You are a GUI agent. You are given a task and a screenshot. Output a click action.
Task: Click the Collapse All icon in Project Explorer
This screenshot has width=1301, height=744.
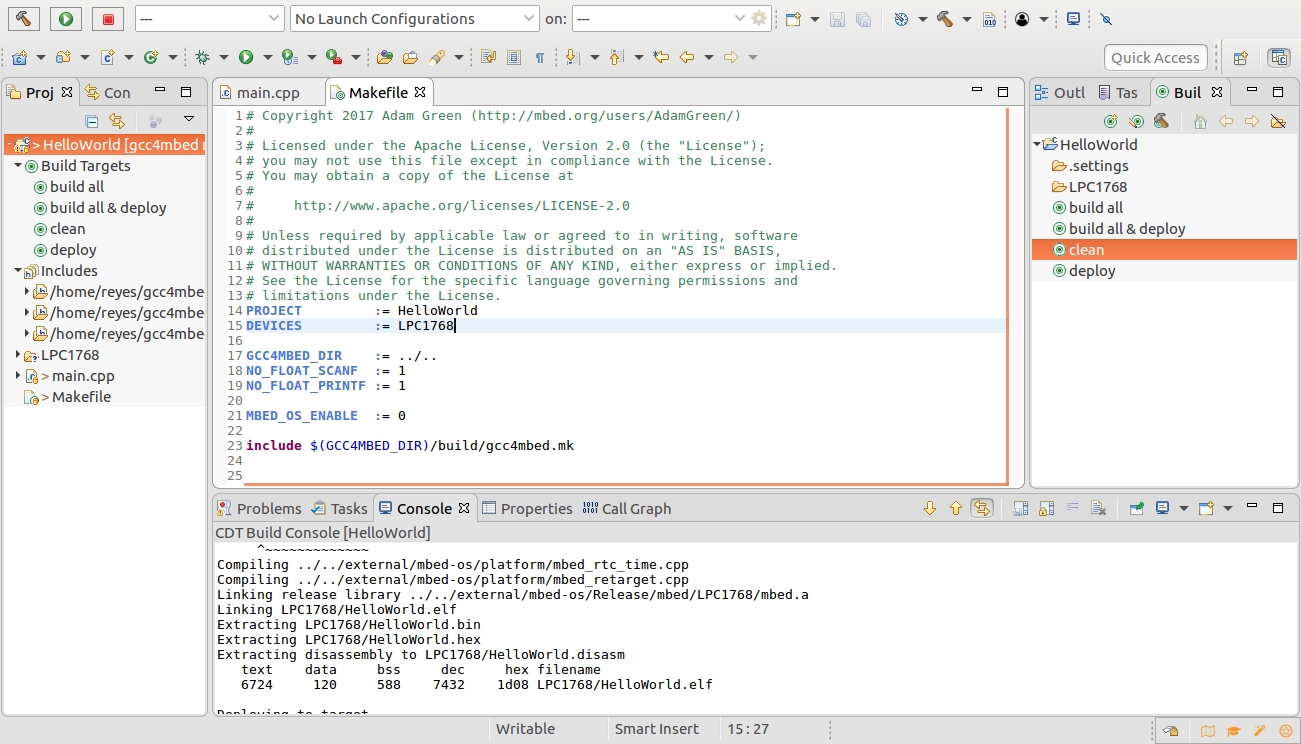91,121
